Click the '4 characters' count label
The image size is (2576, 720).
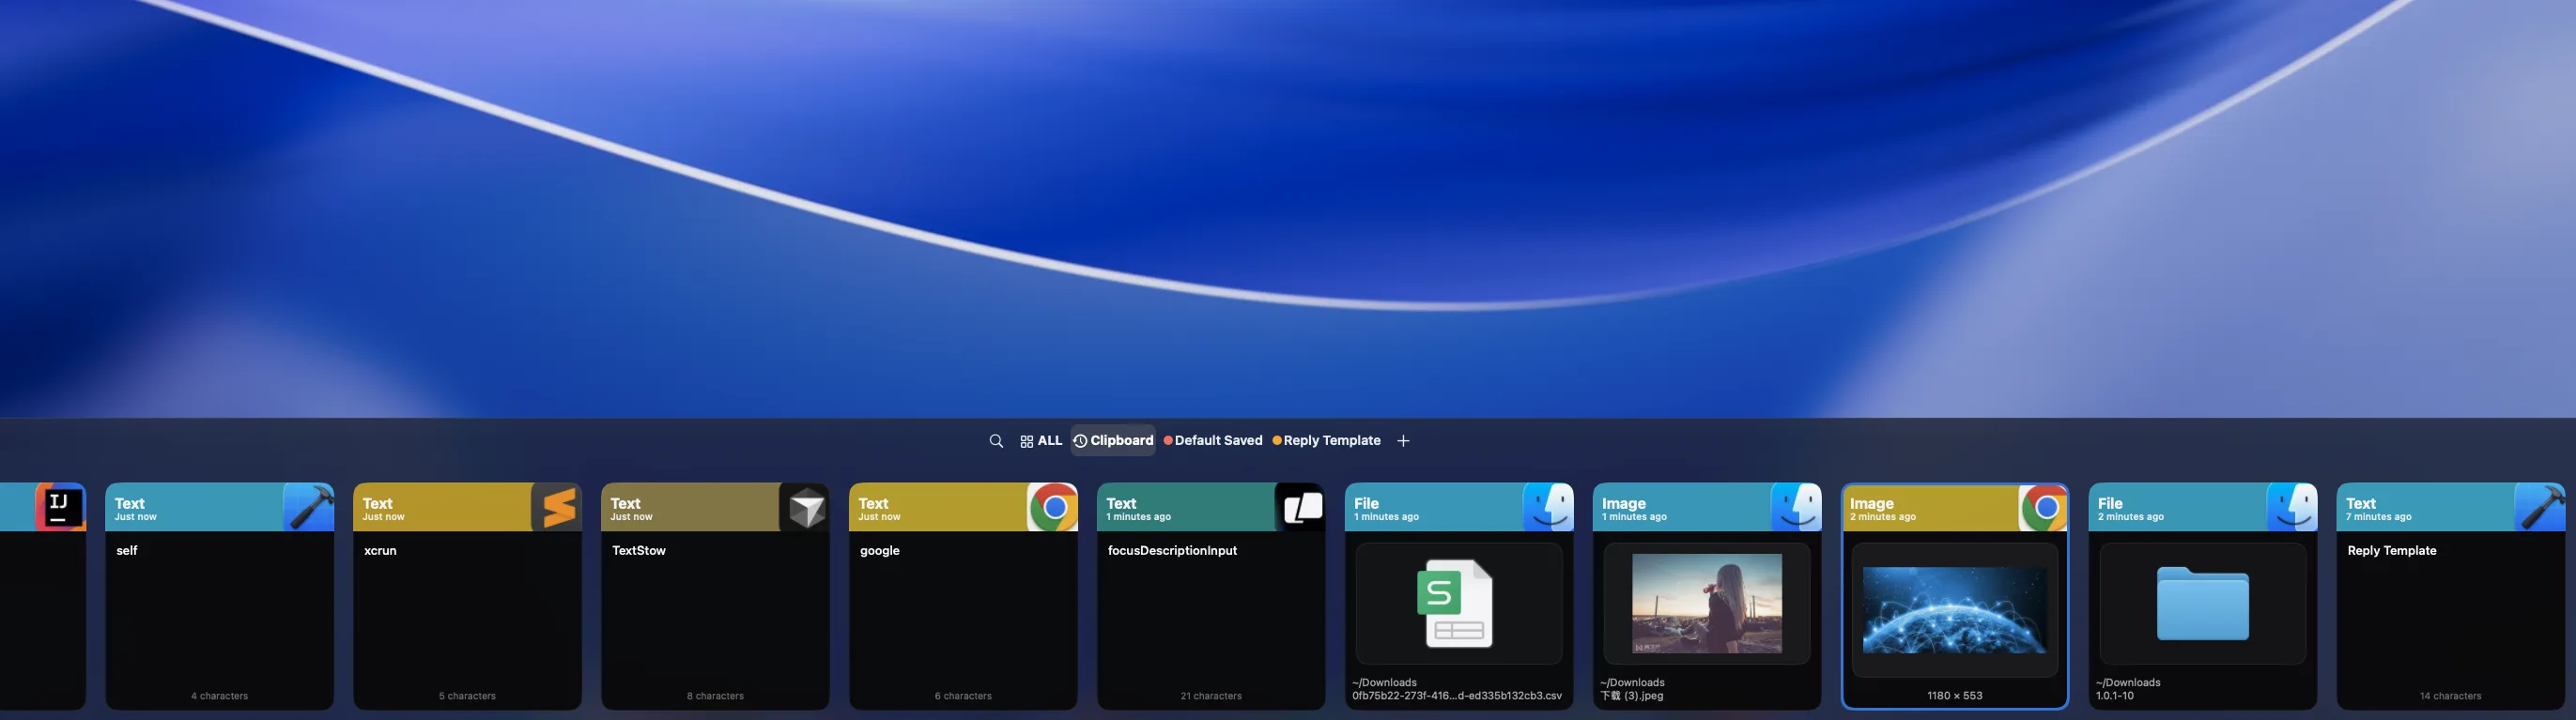click(x=220, y=696)
